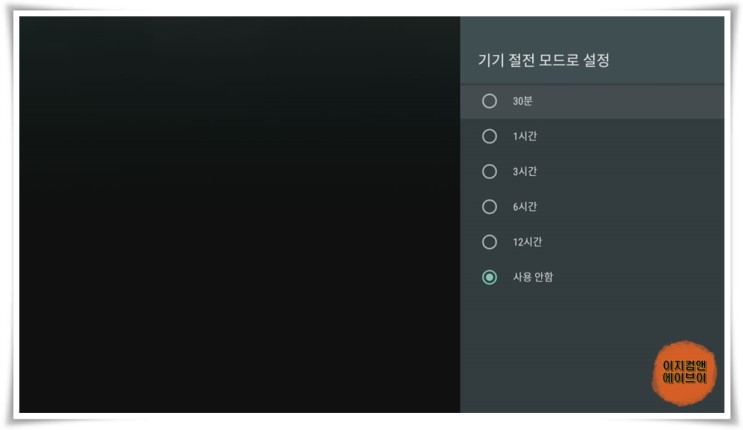Viewport: 743px width, 430px height.
Task: Choose the 1시간 radio circle
Action: pyautogui.click(x=489, y=137)
